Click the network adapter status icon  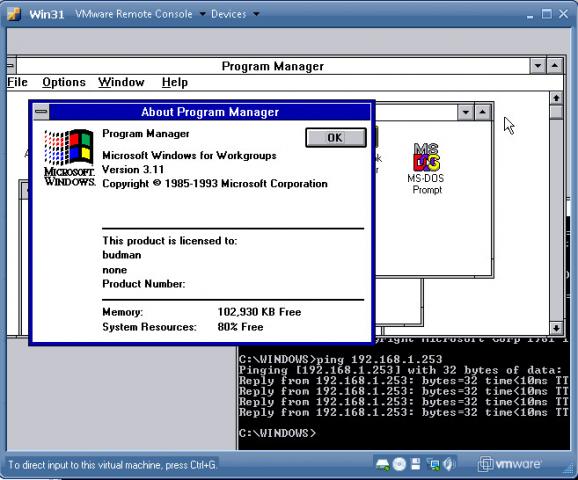pos(433,465)
